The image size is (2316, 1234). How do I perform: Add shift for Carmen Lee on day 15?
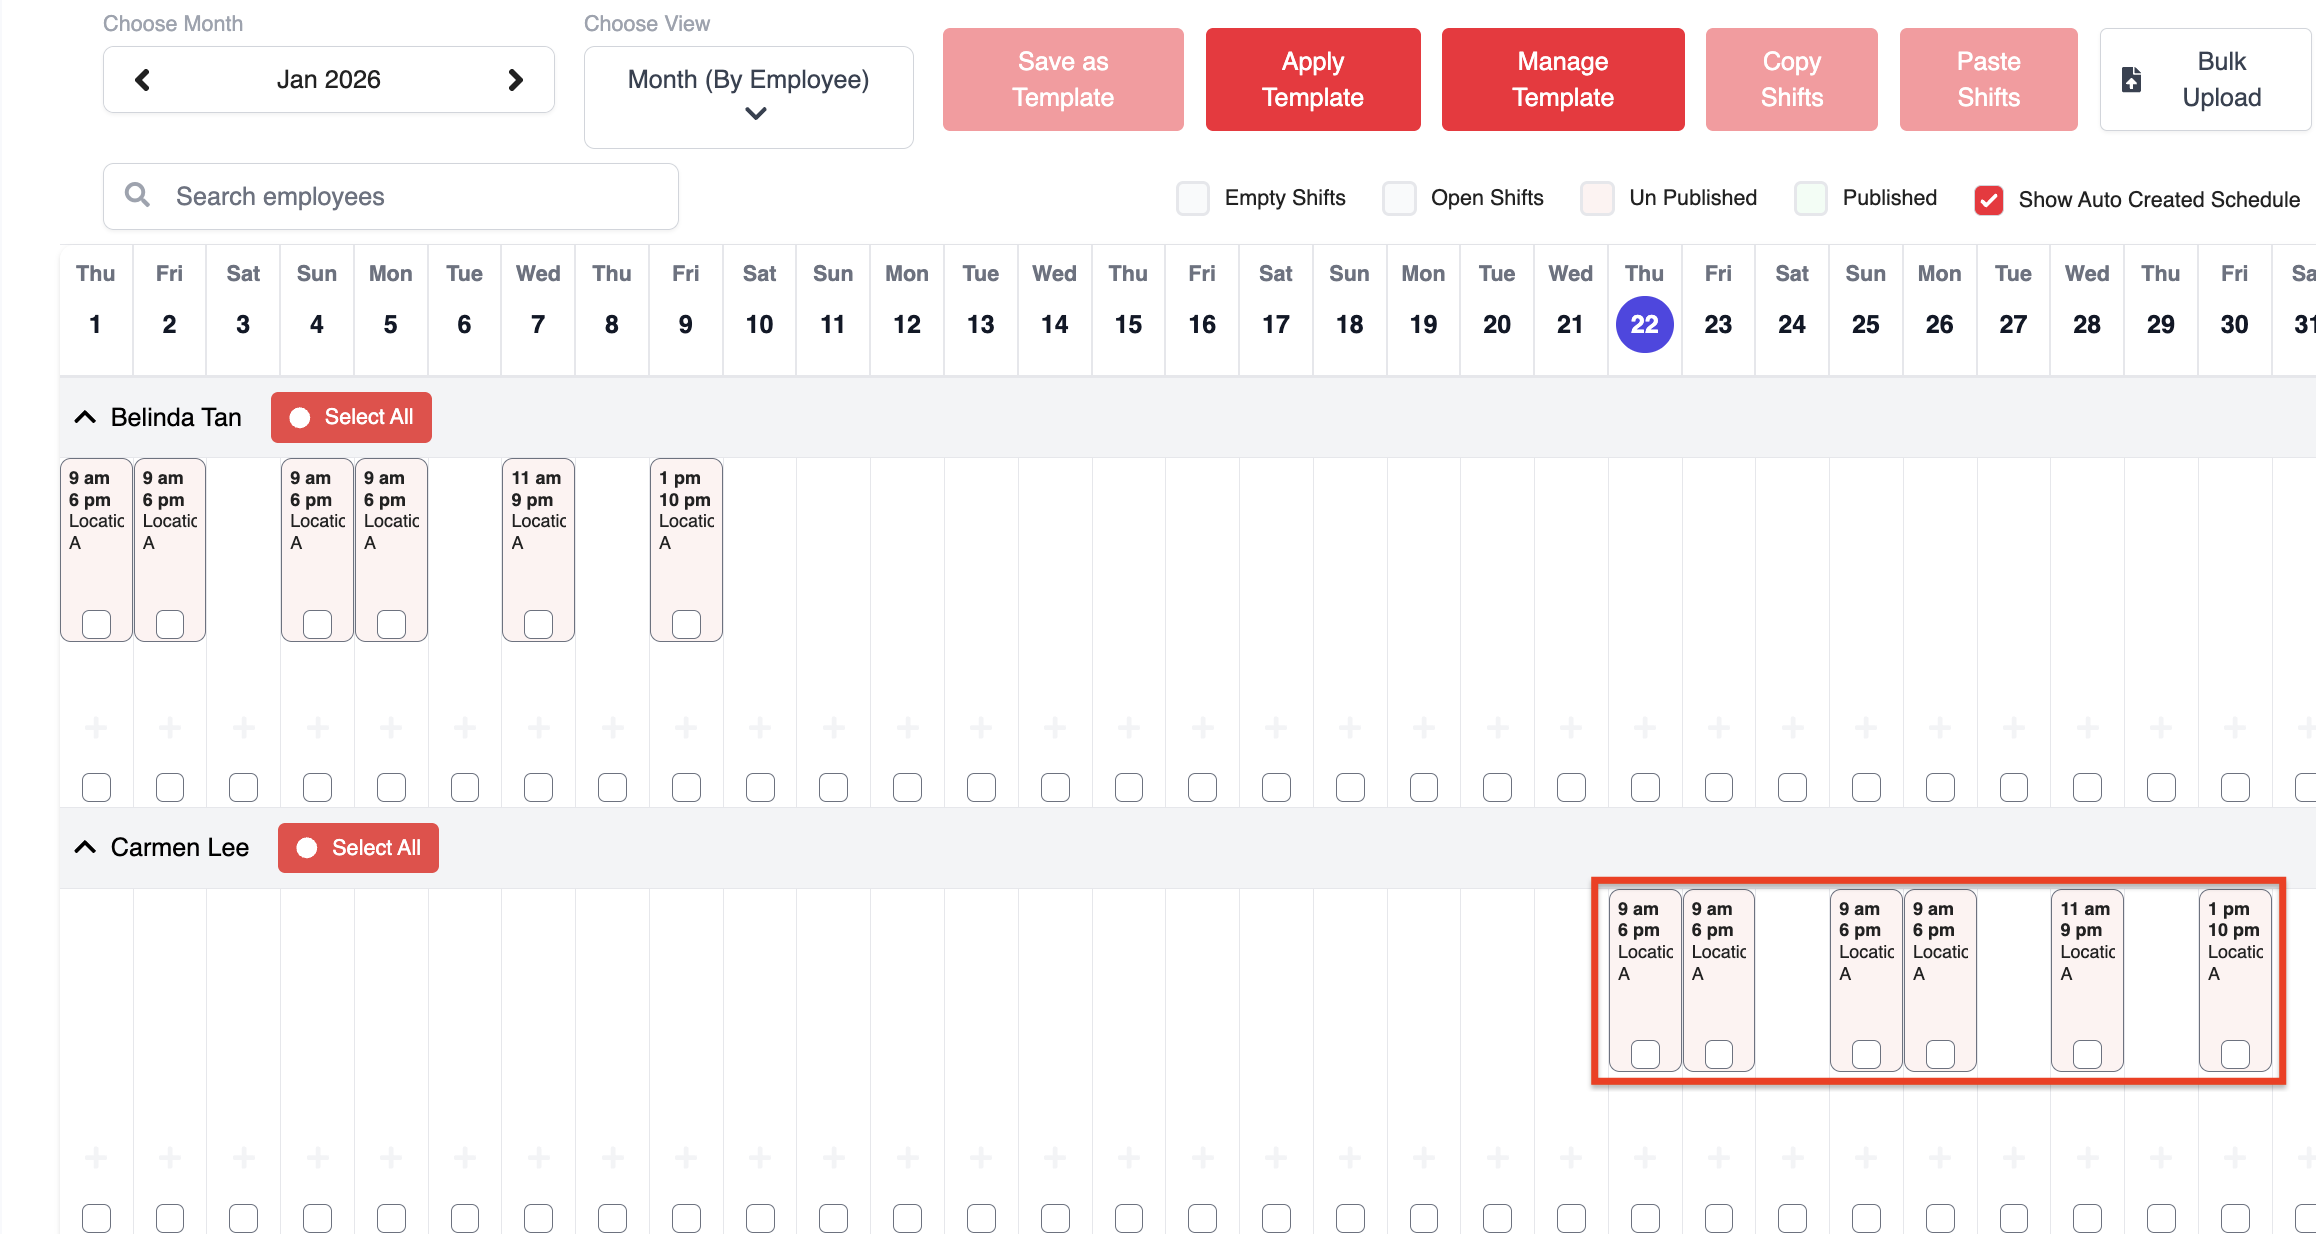coord(1128,1158)
